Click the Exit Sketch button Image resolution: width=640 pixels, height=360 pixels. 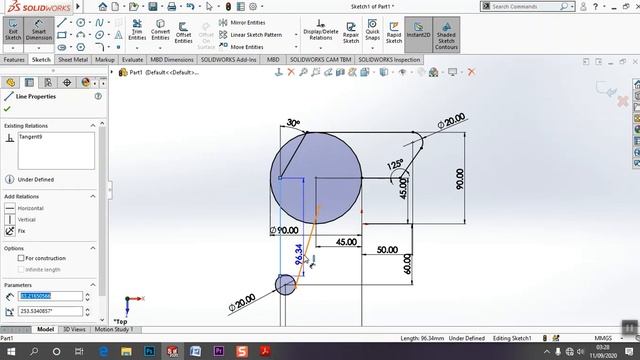pyautogui.click(x=13, y=30)
